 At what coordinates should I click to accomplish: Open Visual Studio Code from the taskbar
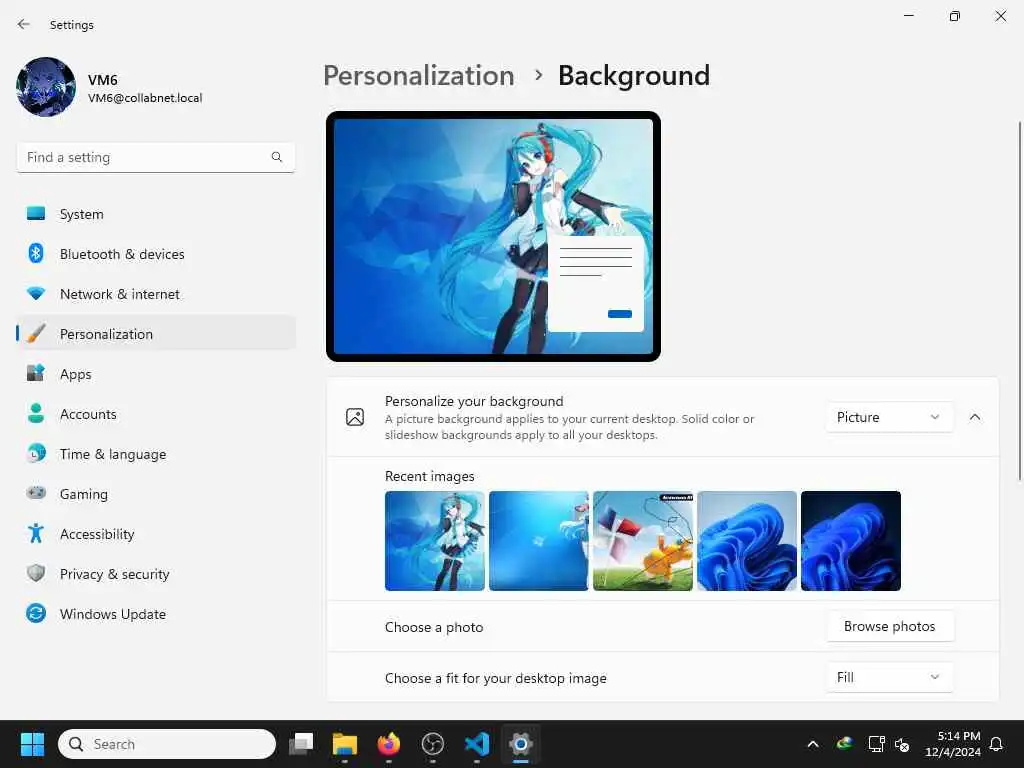477,744
